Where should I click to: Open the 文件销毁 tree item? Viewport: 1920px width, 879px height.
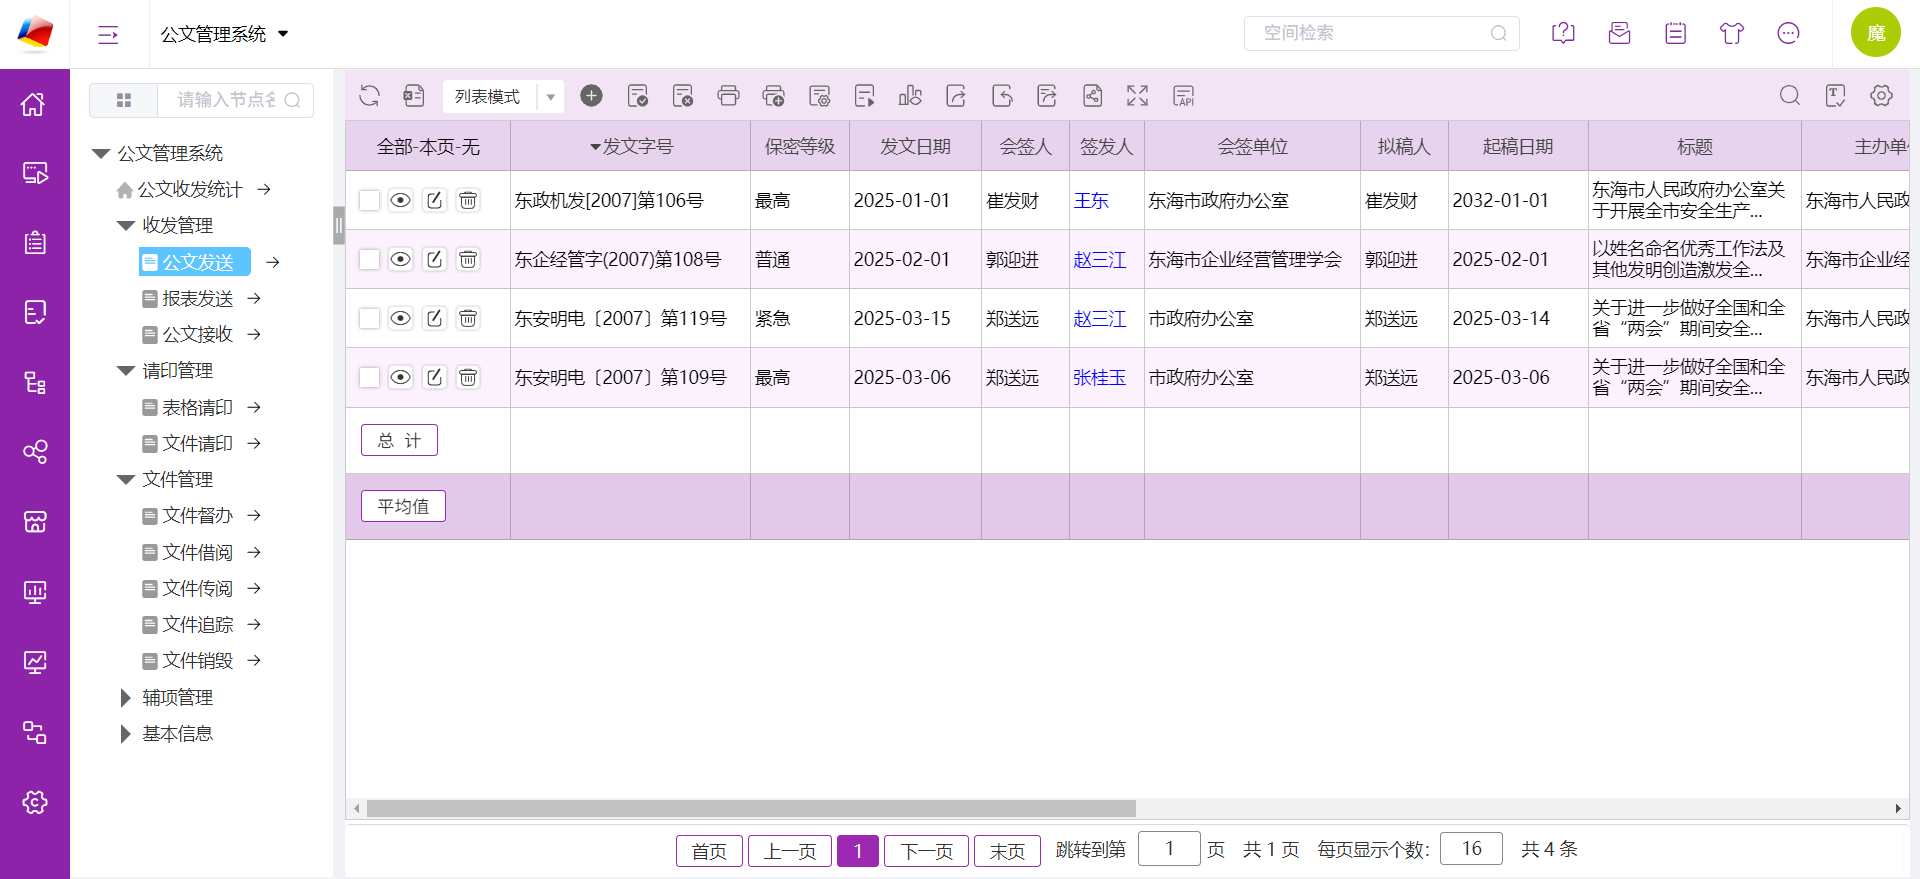tap(198, 660)
